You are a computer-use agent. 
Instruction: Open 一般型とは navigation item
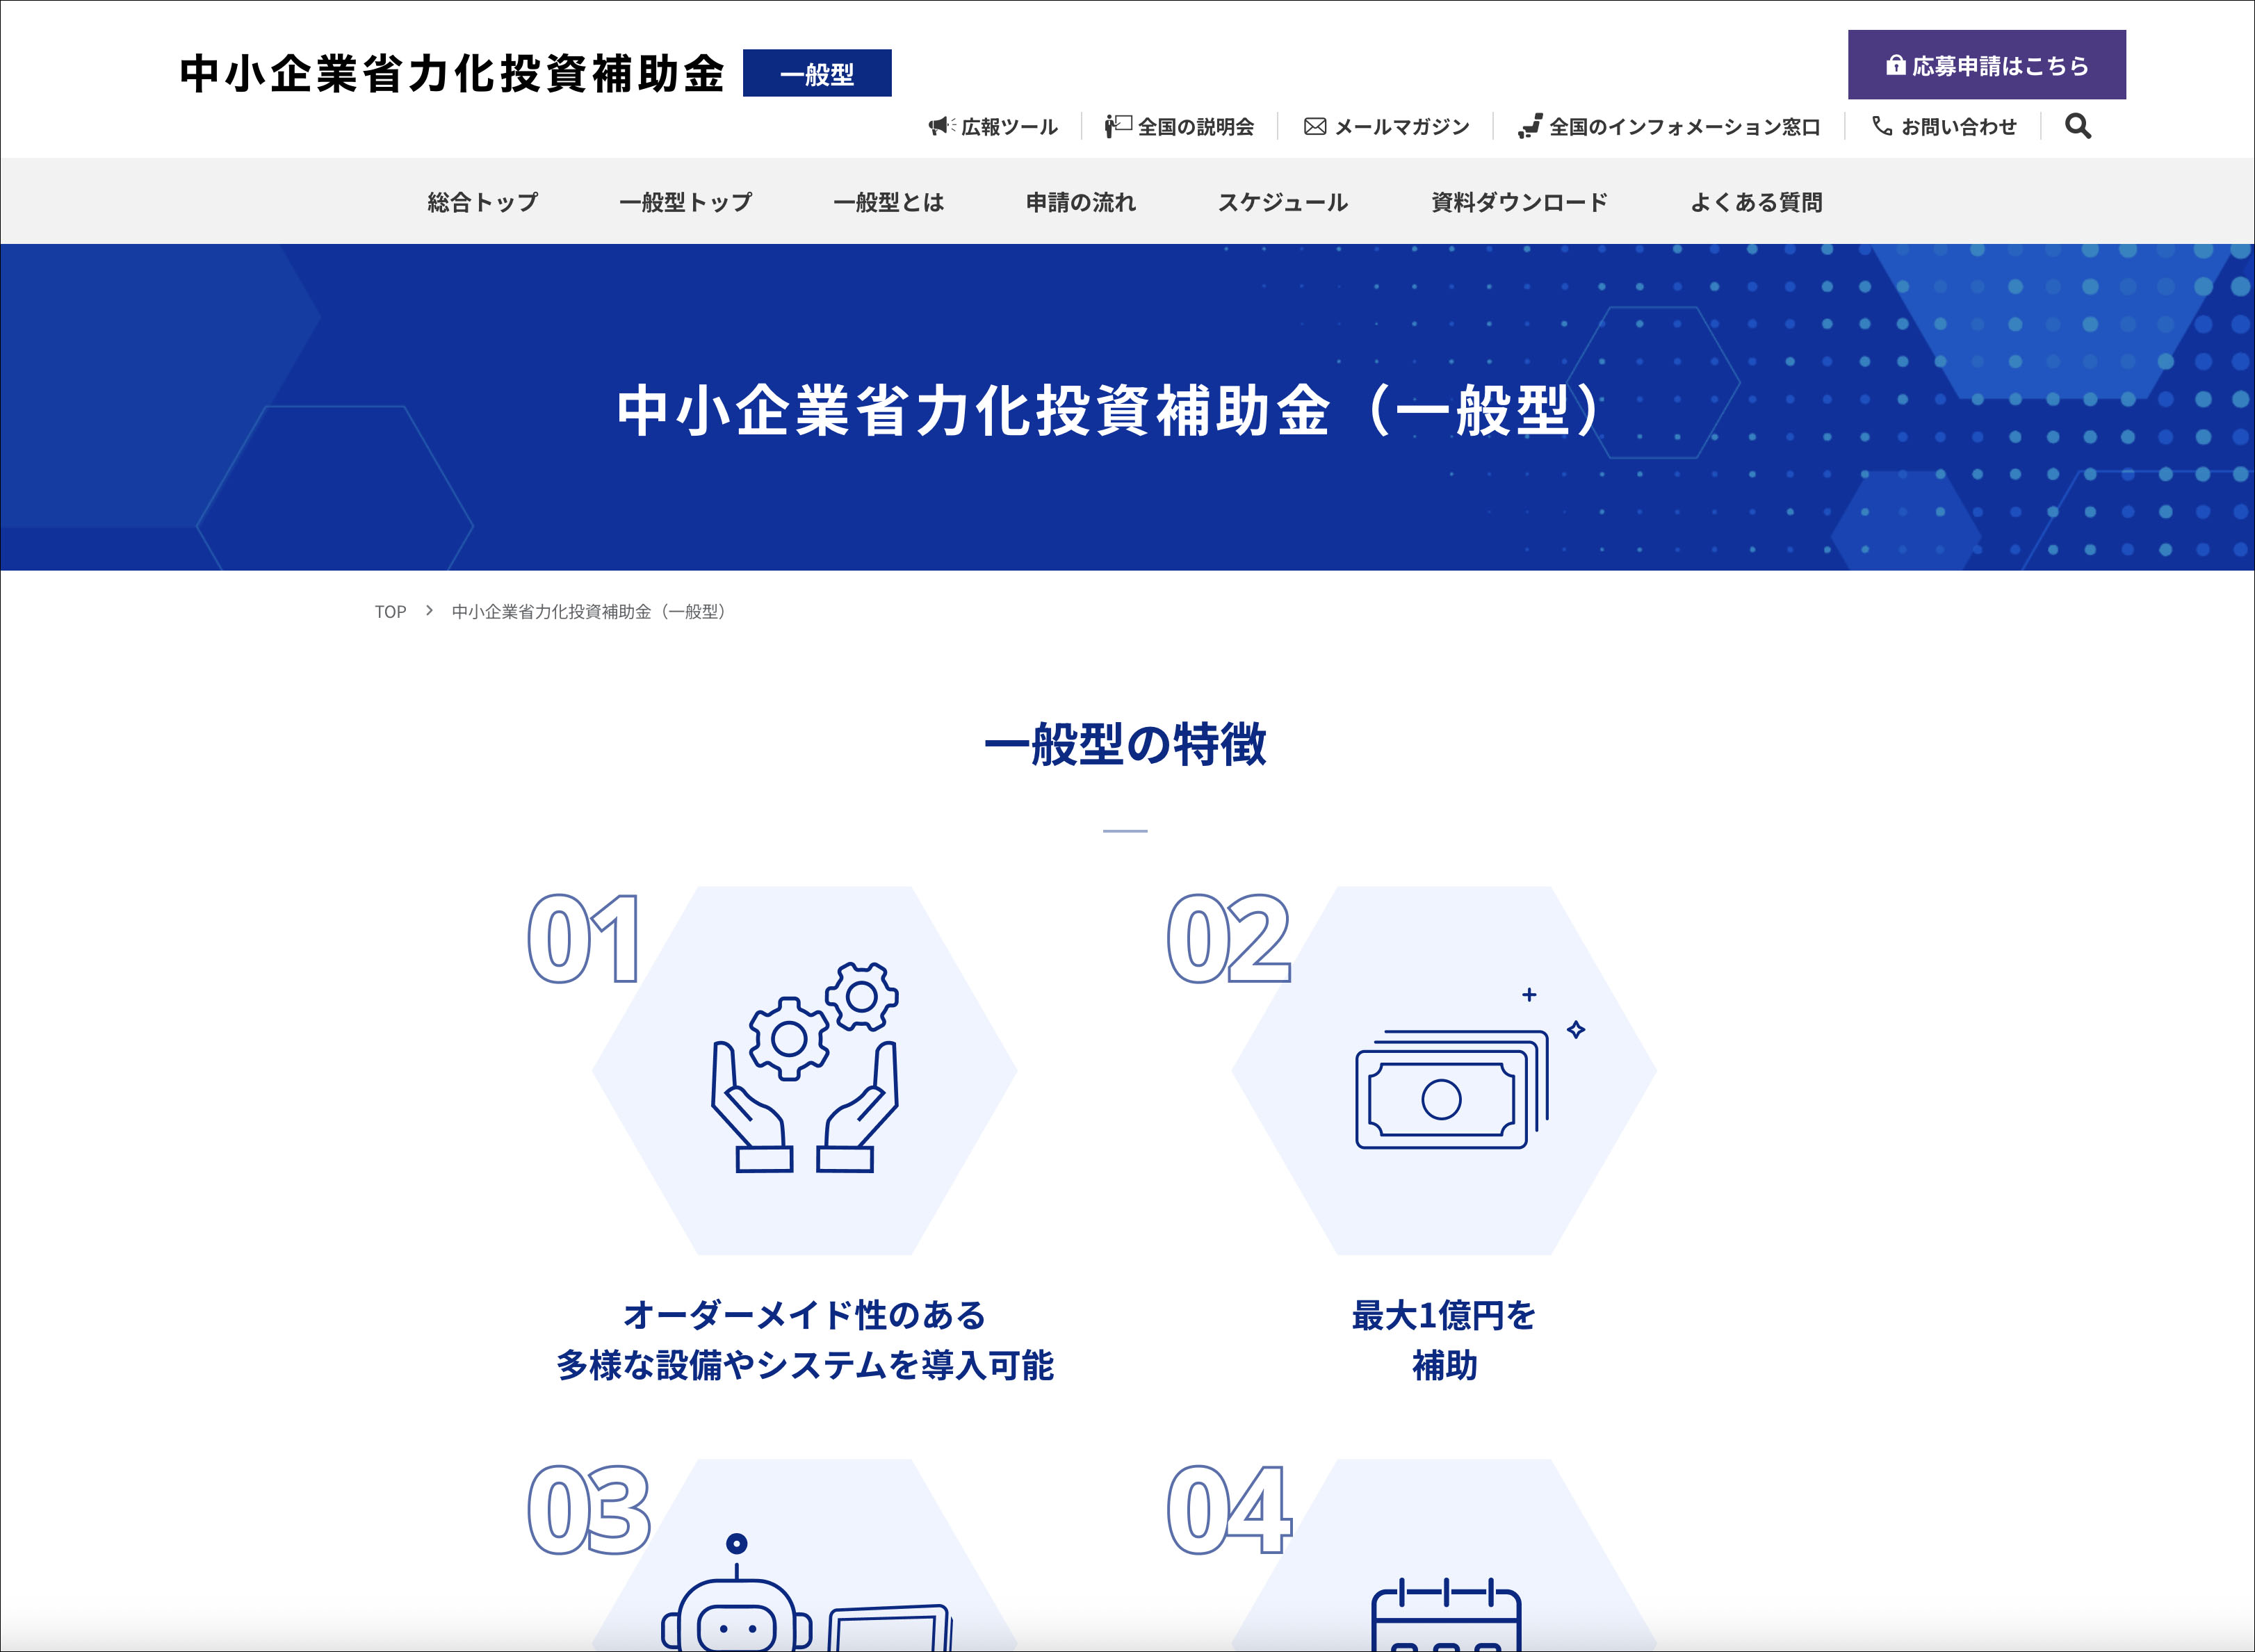click(x=888, y=202)
